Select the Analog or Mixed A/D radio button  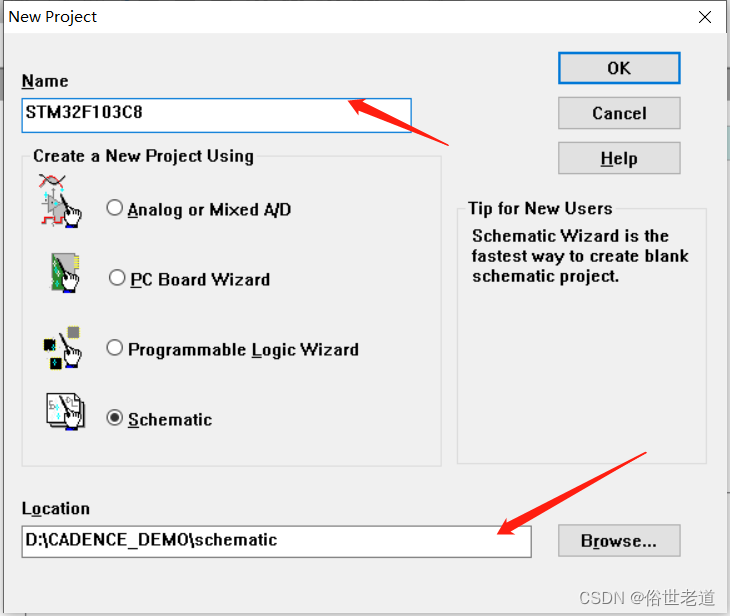[115, 208]
